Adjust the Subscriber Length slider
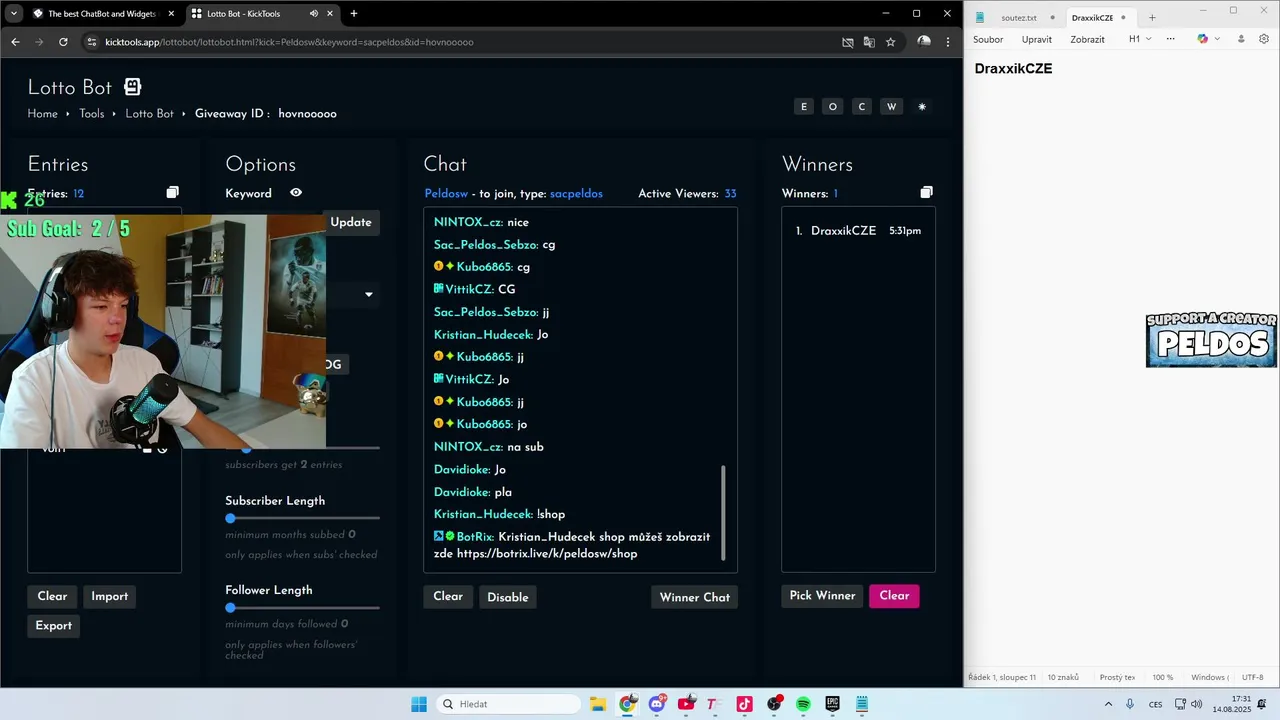The image size is (1280, 720). [x=302, y=518]
